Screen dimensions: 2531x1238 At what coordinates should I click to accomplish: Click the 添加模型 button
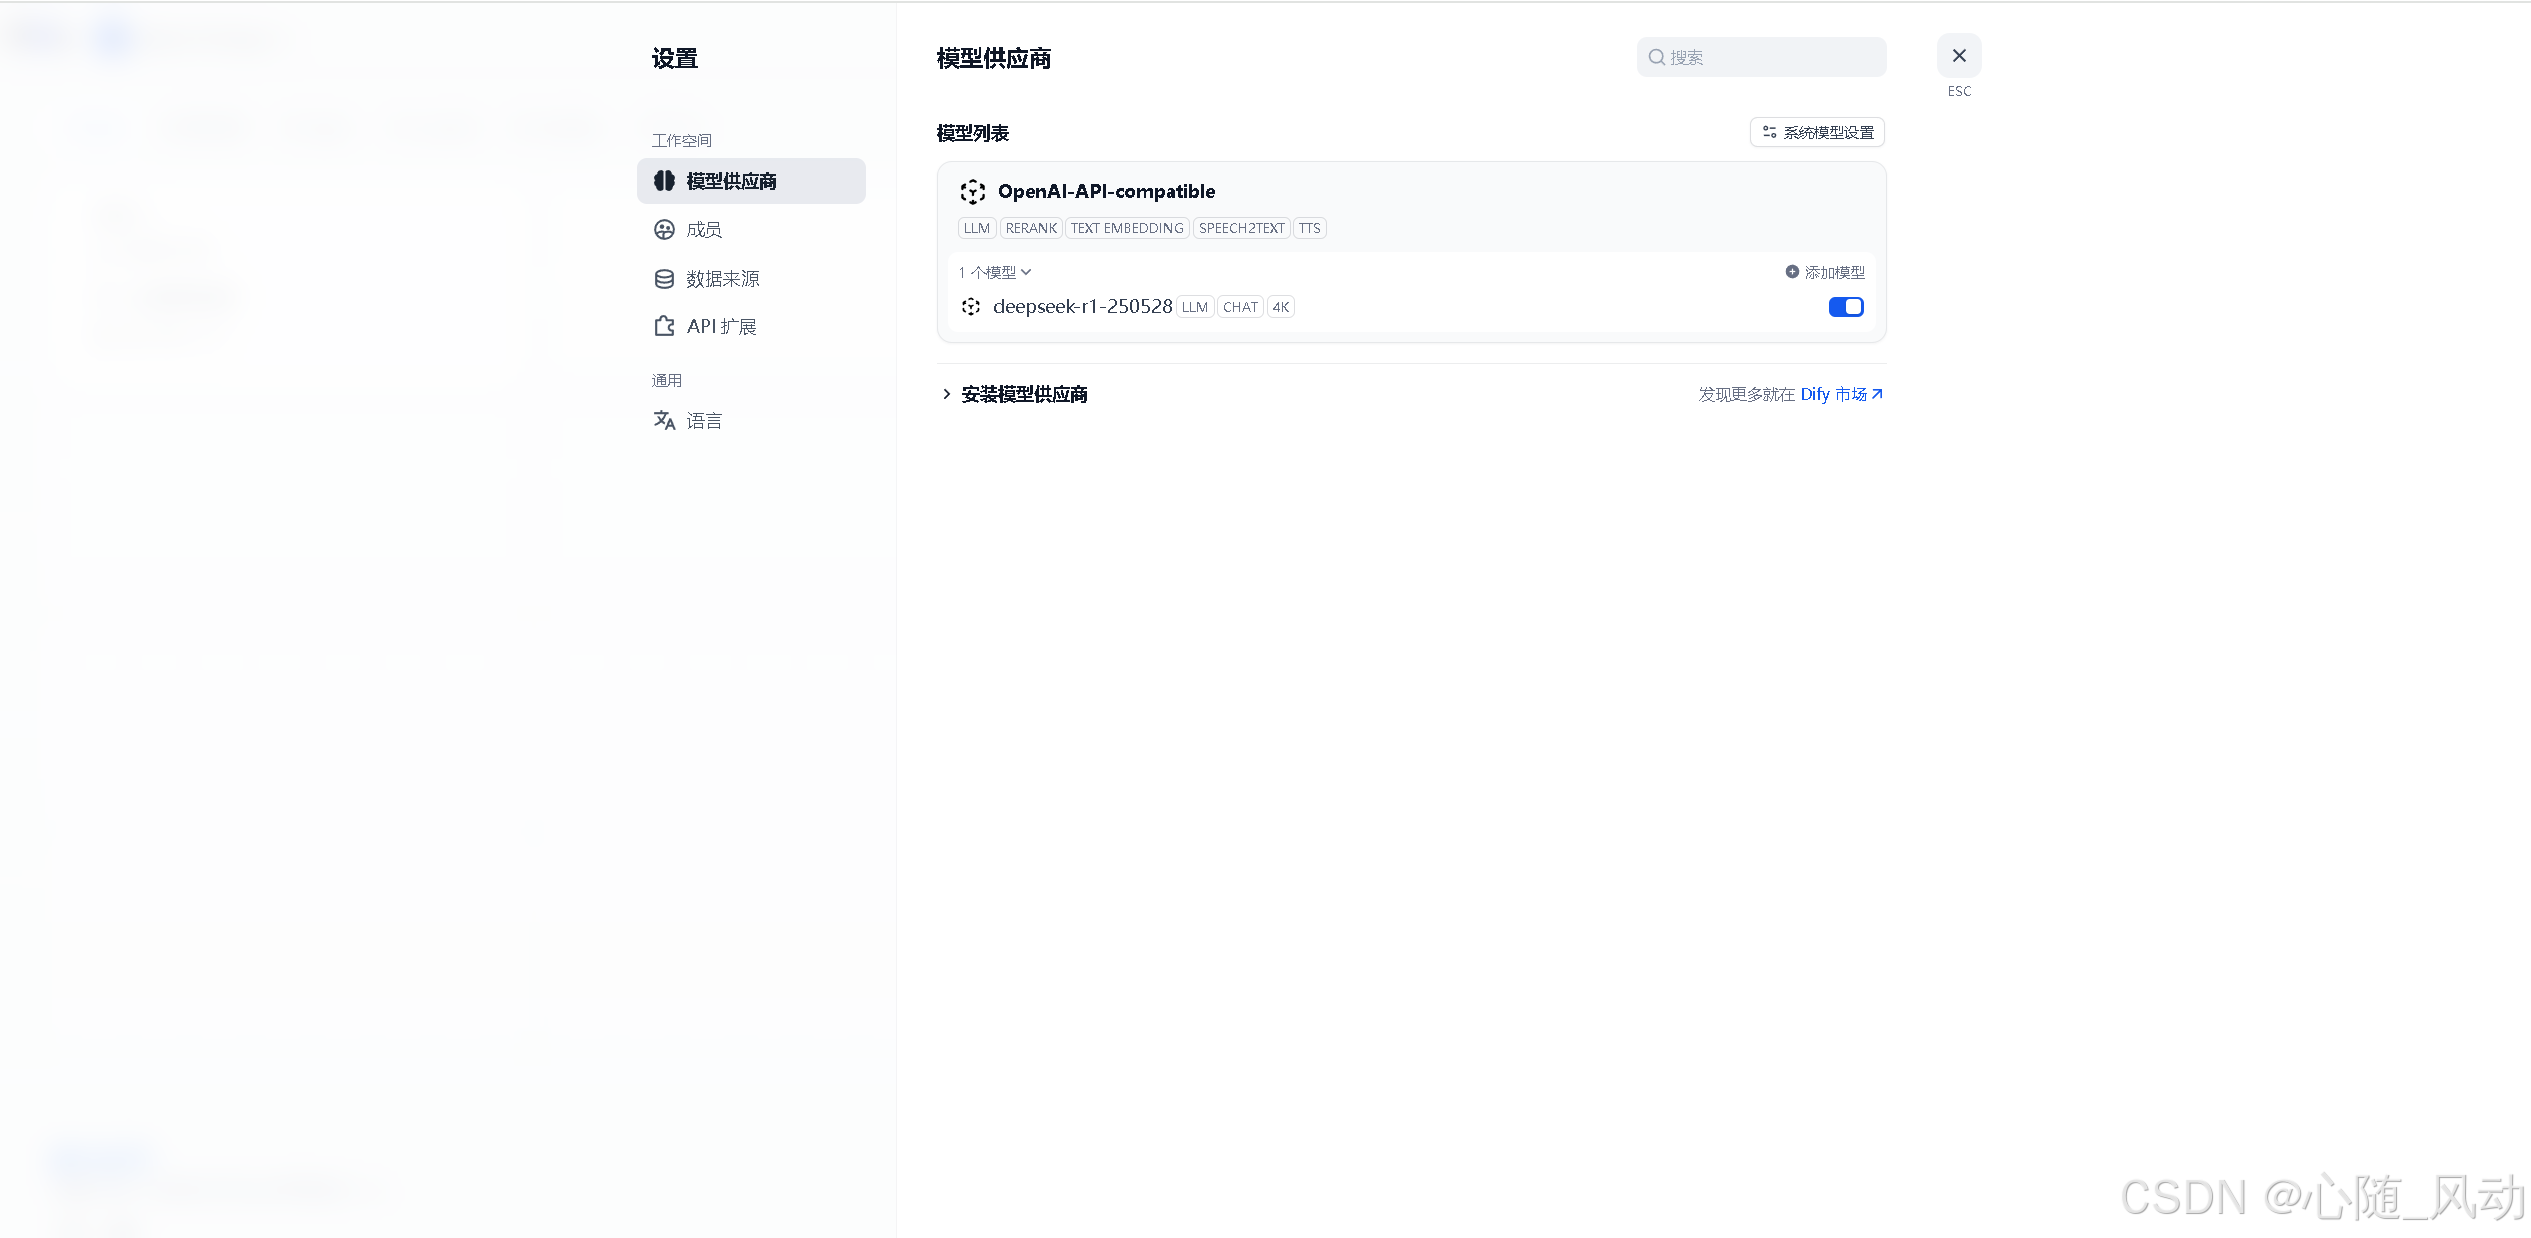click(1833, 272)
